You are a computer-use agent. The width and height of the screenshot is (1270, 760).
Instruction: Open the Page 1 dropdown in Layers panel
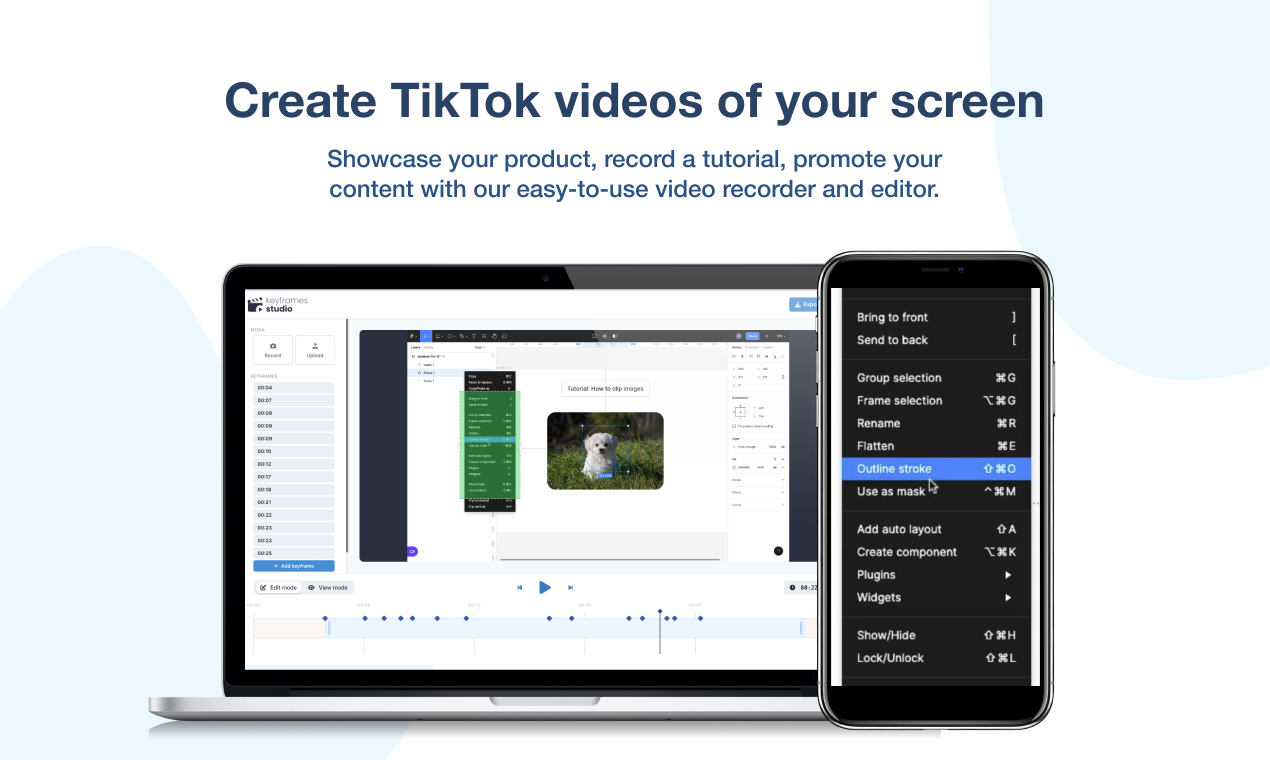click(x=480, y=347)
